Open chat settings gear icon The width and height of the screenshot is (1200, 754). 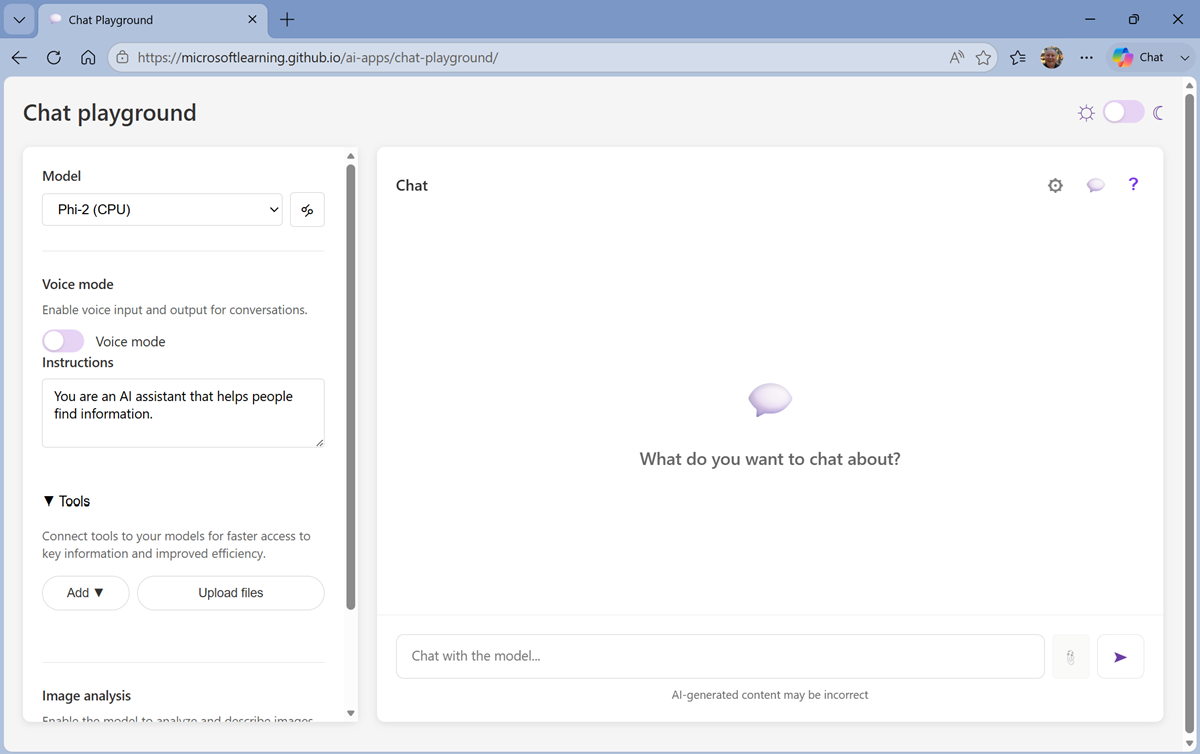coord(1055,185)
